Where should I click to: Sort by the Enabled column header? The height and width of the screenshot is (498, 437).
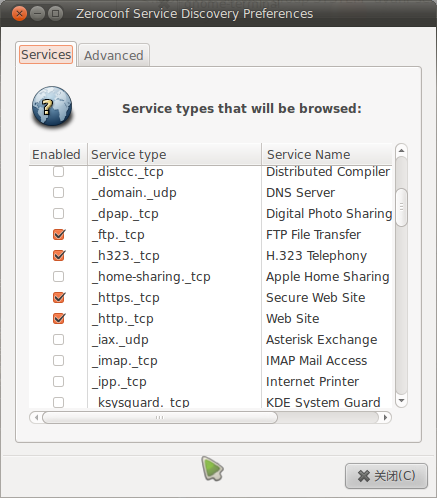click(58, 154)
